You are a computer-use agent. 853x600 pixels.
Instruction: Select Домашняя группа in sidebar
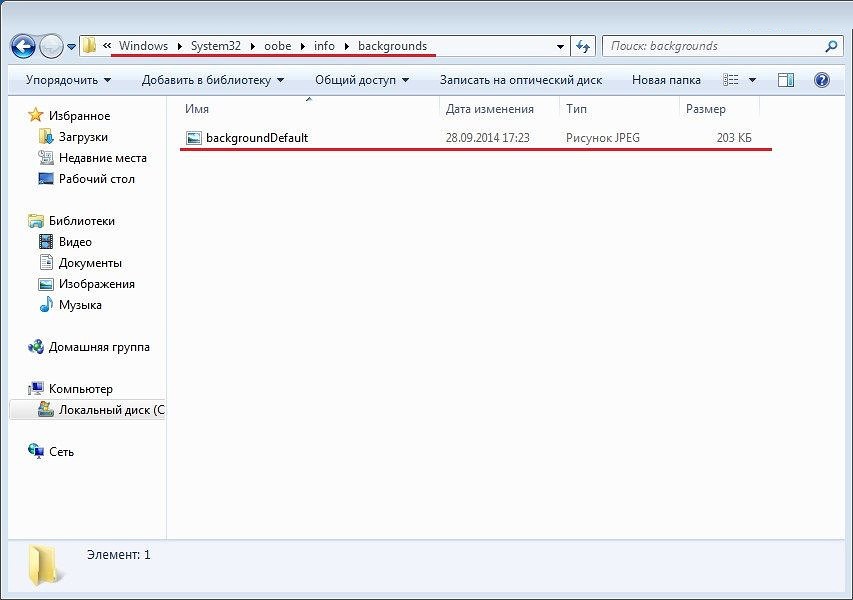tap(99, 347)
